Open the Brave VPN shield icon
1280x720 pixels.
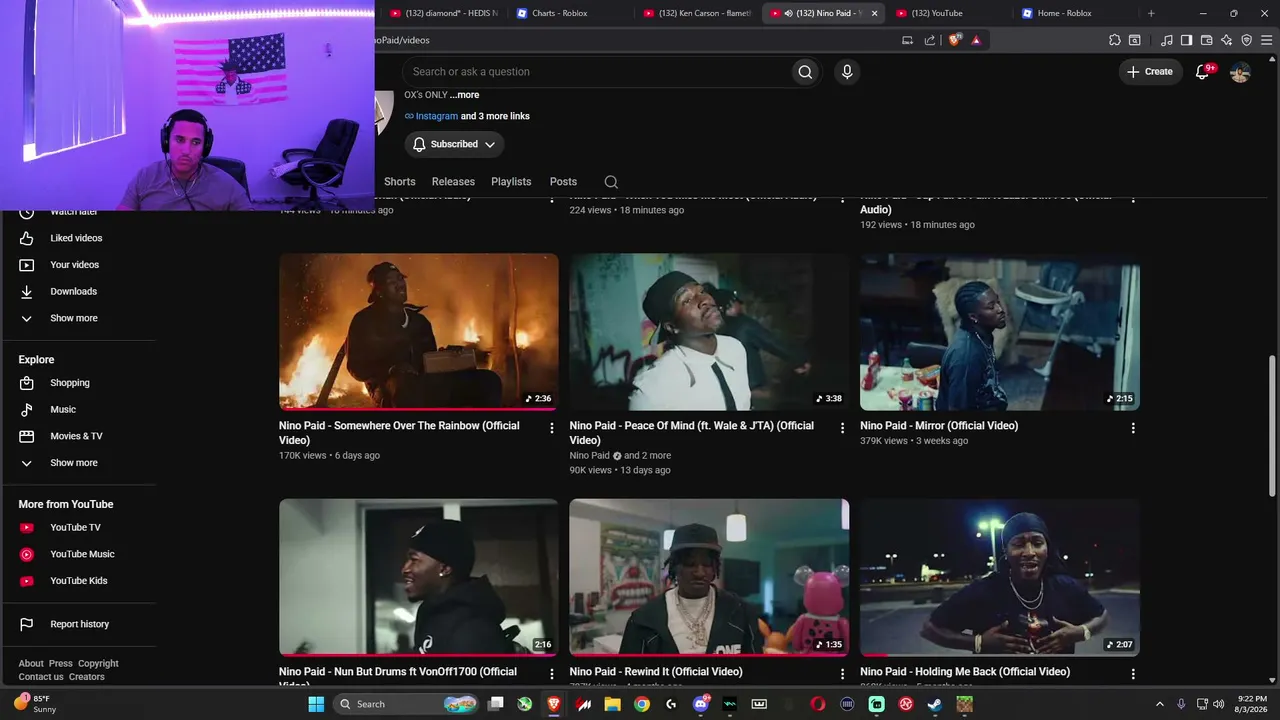point(1246,40)
